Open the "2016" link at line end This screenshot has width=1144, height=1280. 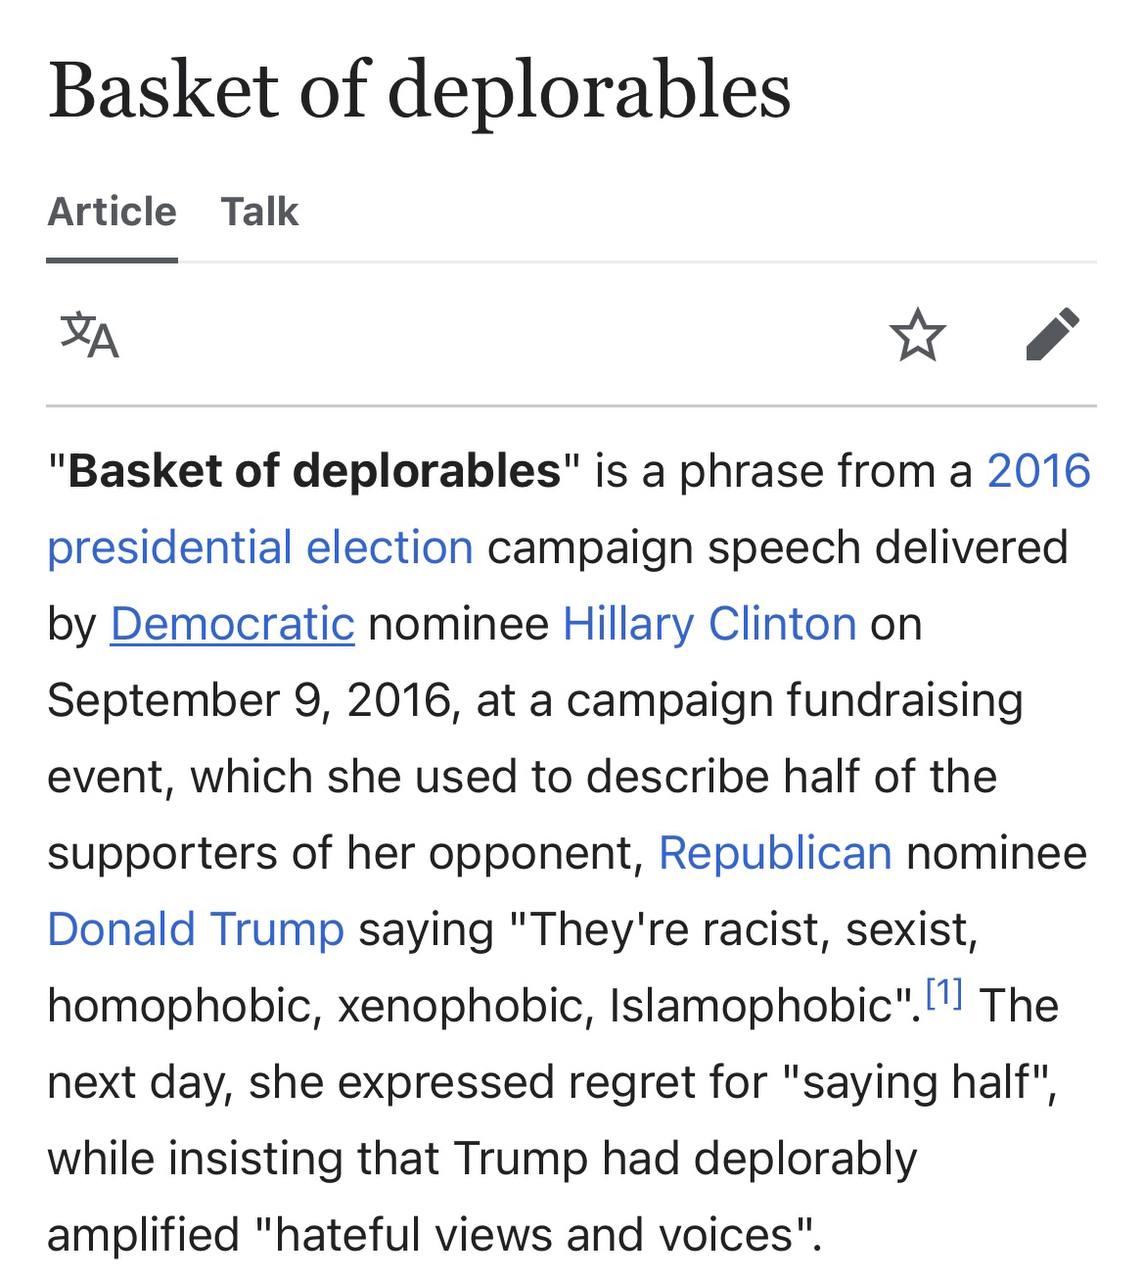coord(1038,471)
